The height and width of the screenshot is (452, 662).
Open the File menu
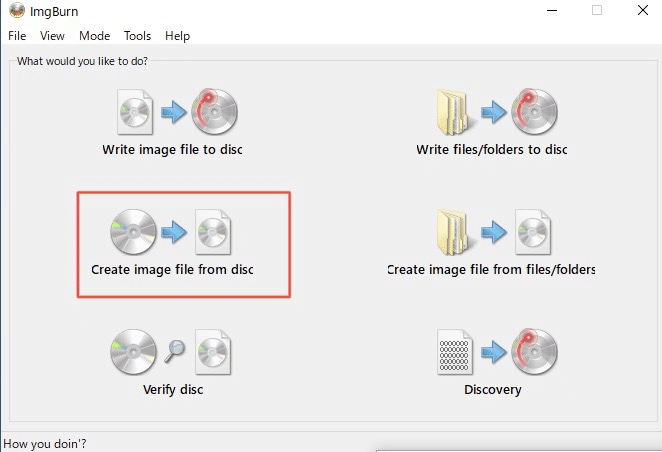click(17, 36)
